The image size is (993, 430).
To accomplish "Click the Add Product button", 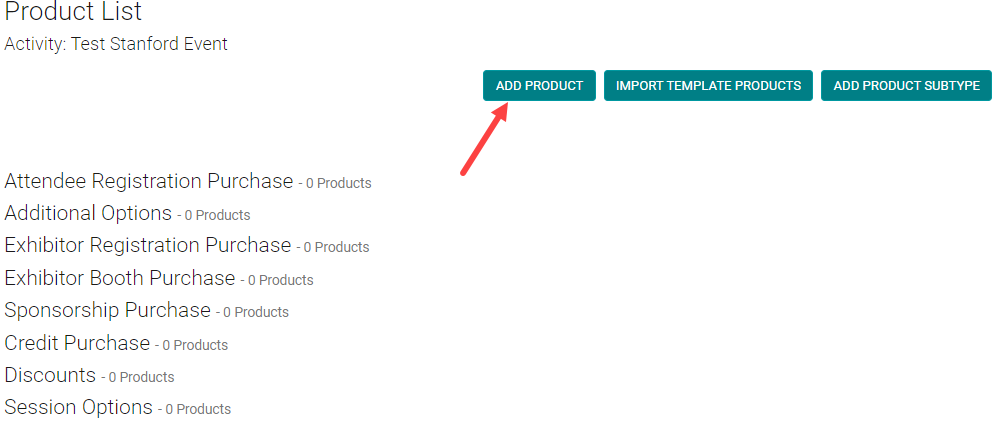I will click(x=539, y=86).
